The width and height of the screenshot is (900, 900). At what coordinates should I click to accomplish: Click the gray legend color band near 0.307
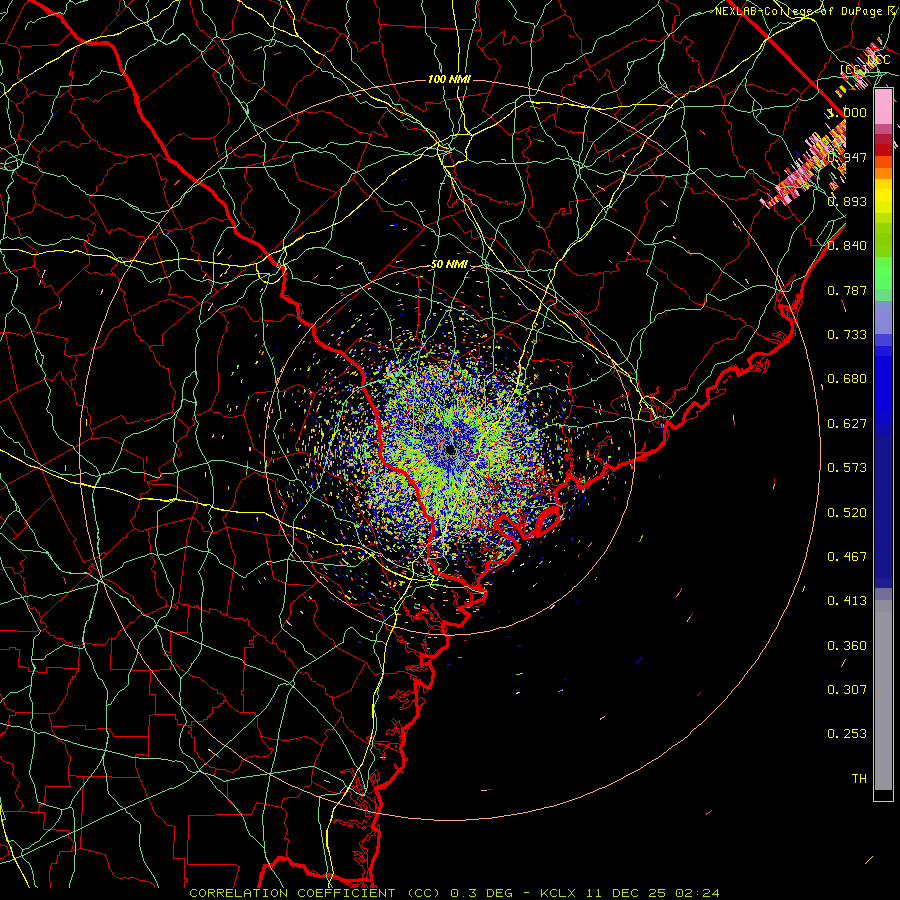pyautogui.click(x=883, y=695)
